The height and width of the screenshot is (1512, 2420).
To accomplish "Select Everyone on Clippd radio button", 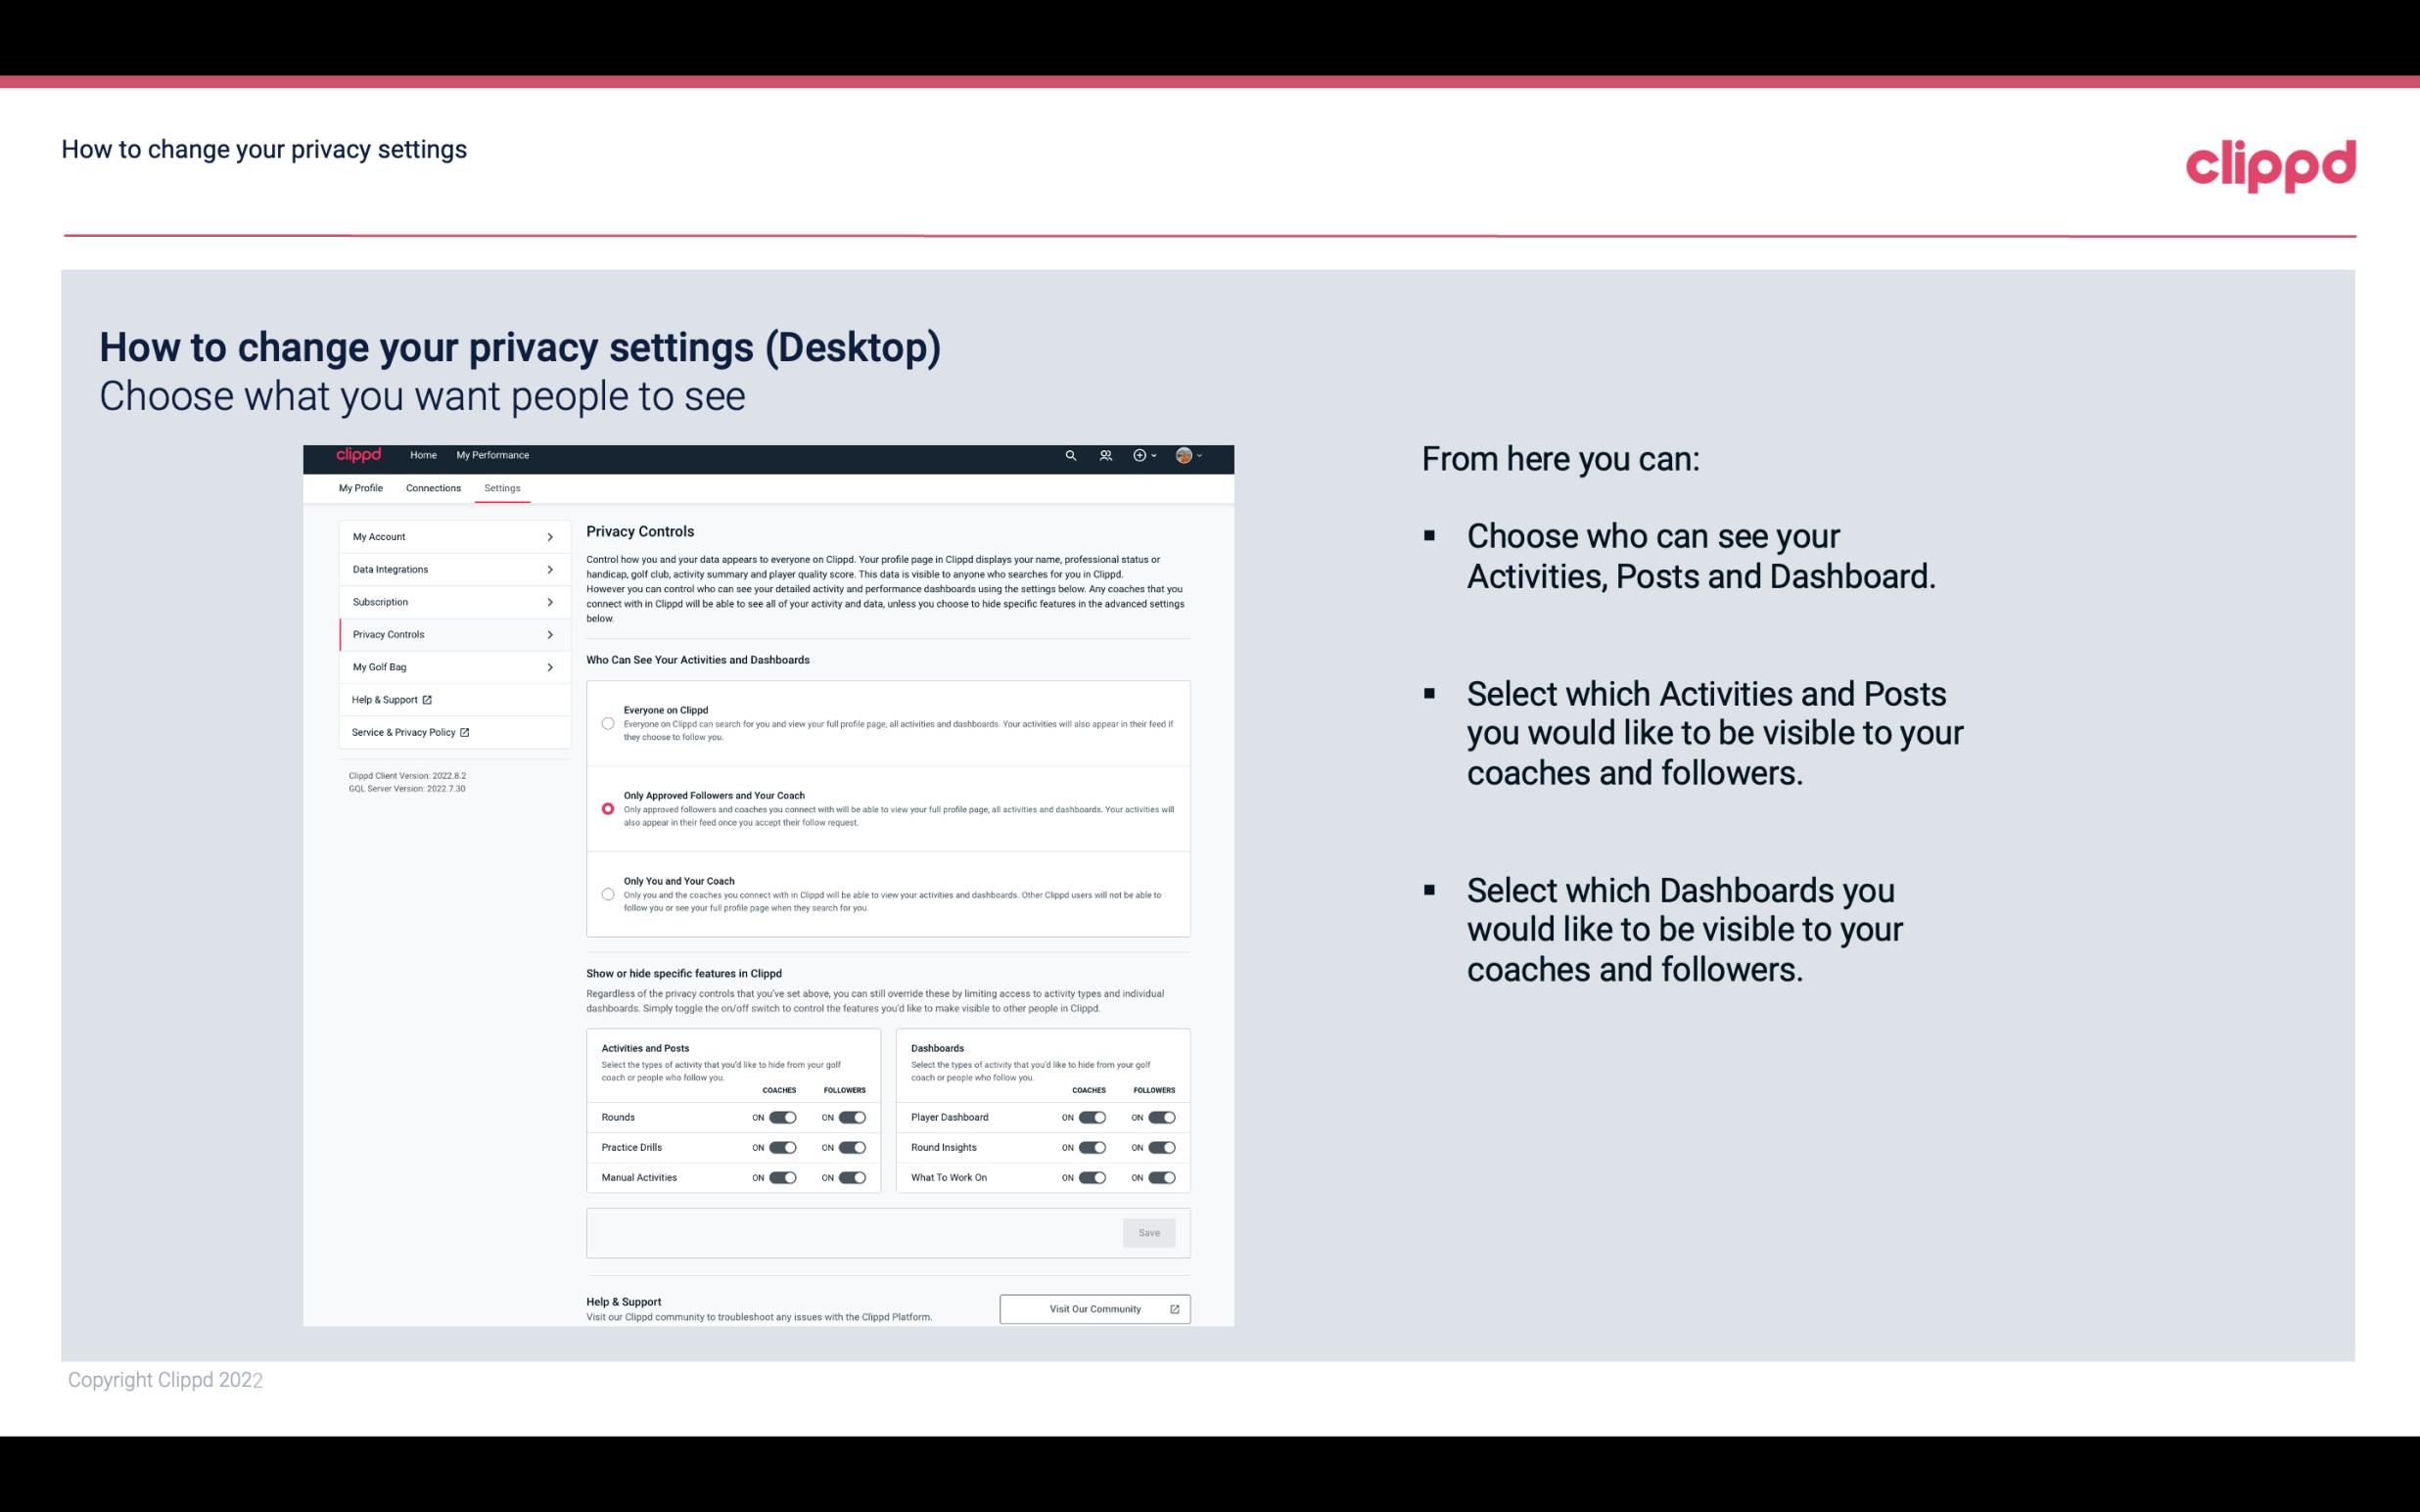I will click(x=608, y=721).
